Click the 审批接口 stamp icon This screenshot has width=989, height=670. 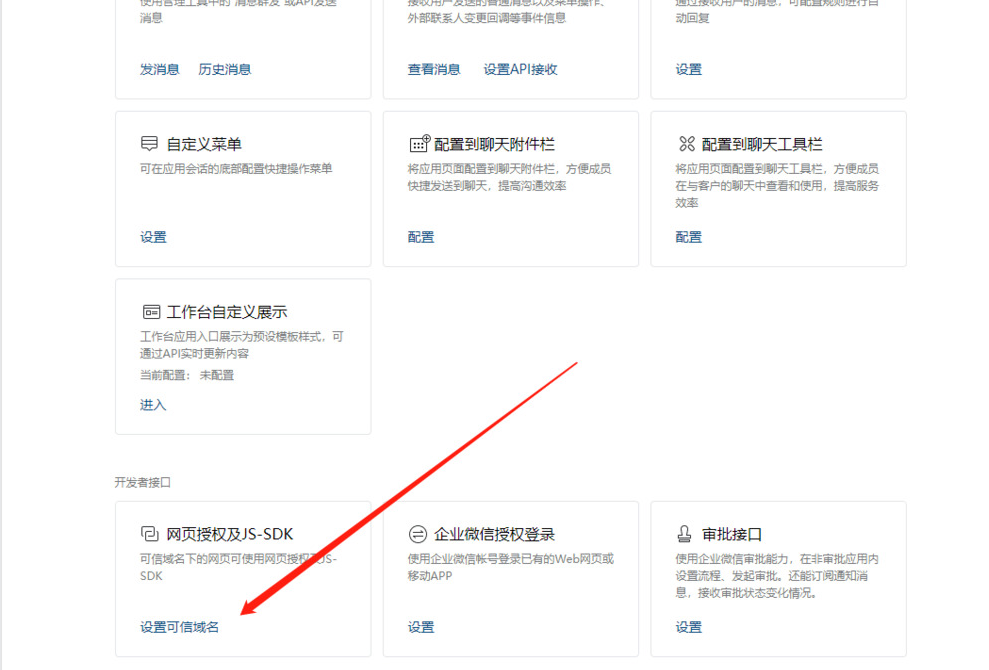(686, 534)
